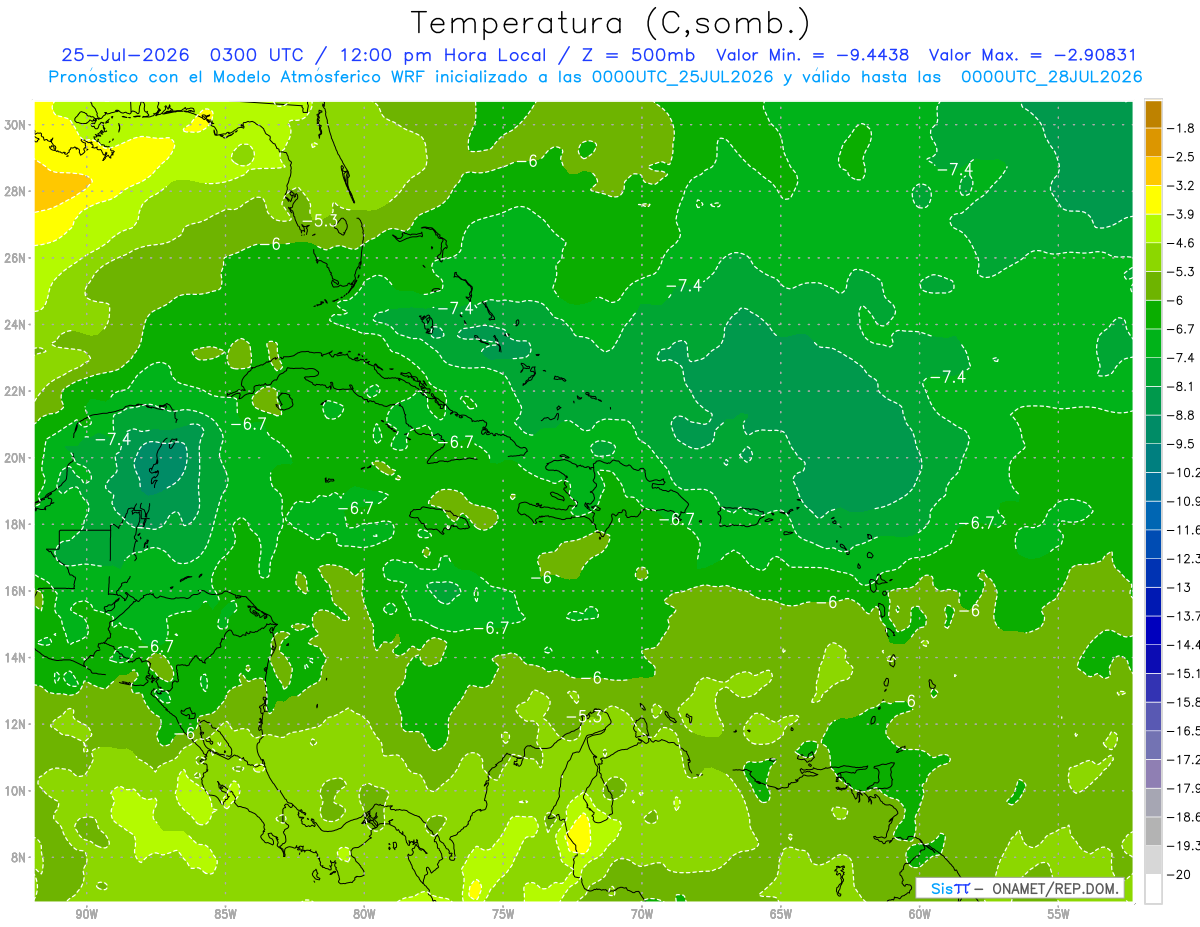The image size is (1200, 927).
Task: Click the -13 colorbar label
Action: pyautogui.click(x=1177, y=587)
